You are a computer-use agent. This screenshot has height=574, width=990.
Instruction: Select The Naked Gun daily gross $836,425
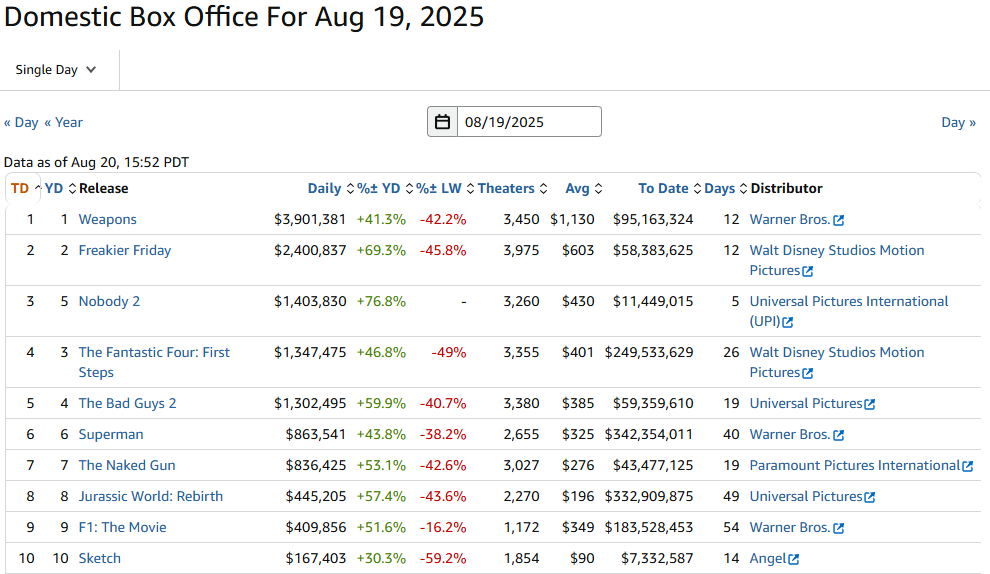(316, 465)
